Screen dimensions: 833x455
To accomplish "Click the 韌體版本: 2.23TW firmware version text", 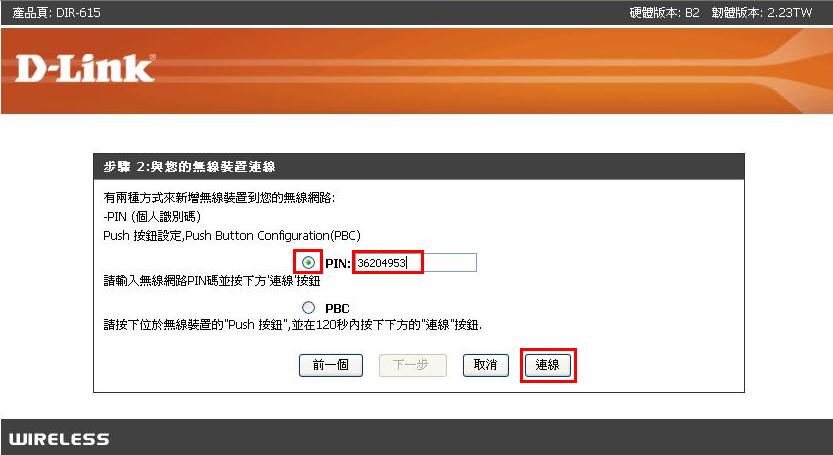I will pyautogui.click(x=762, y=12).
